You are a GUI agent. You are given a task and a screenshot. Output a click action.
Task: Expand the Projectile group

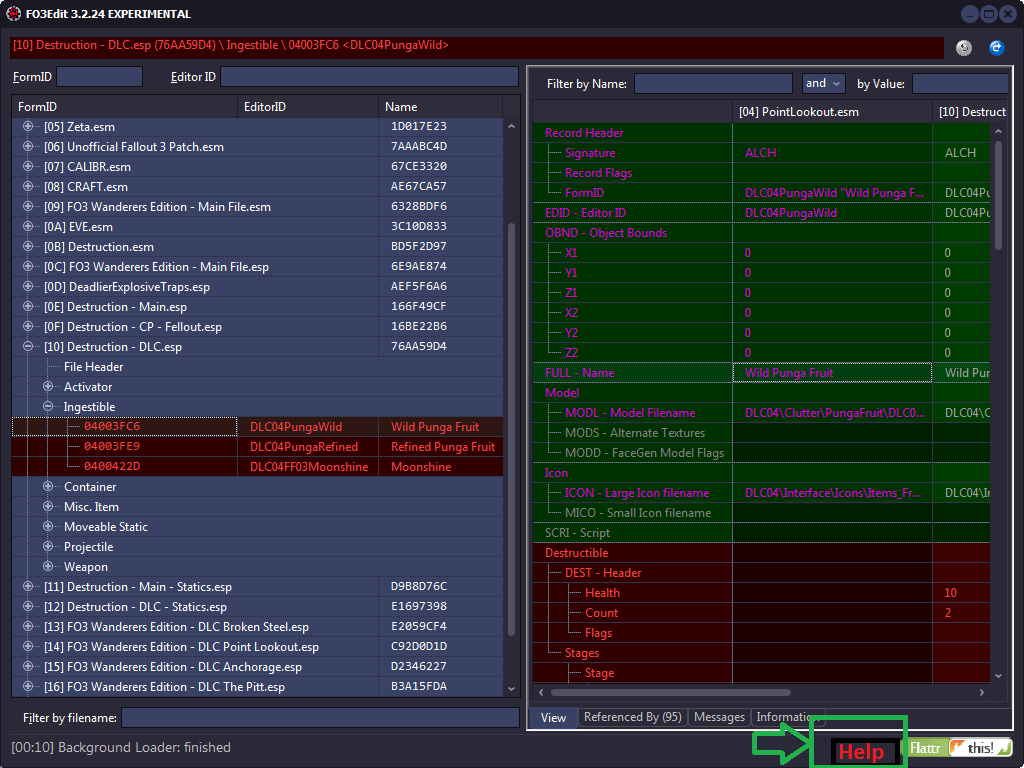coord(48,546)
